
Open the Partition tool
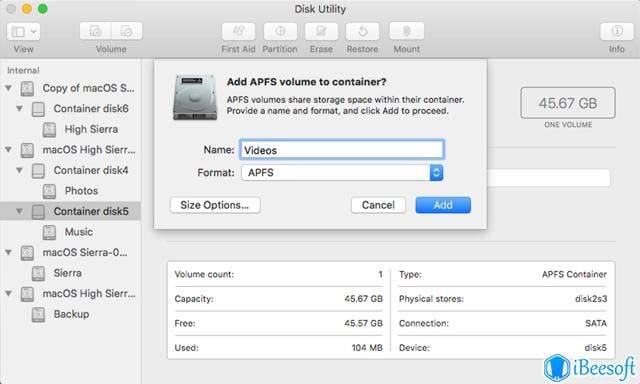click(x=280, y=31)
